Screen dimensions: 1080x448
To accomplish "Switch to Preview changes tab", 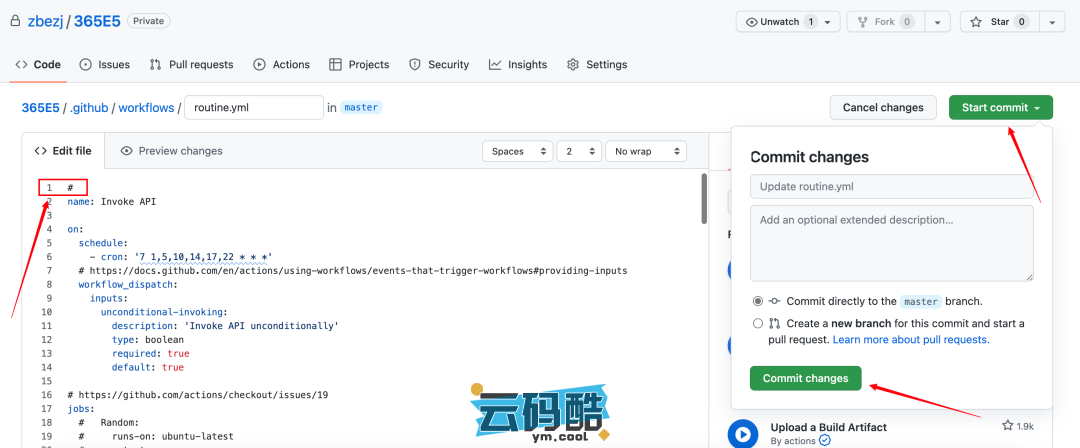I will [172, 151].
